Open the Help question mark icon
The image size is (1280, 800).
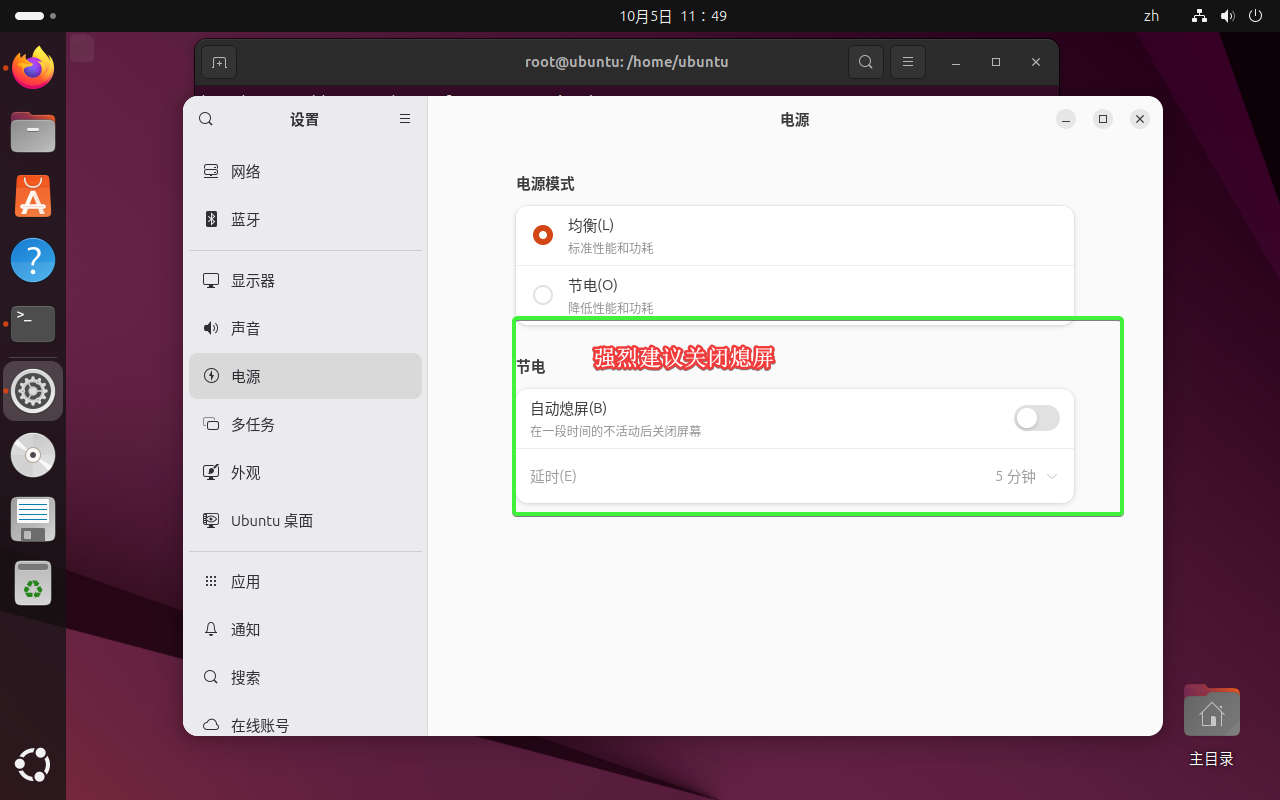(33, 260)
